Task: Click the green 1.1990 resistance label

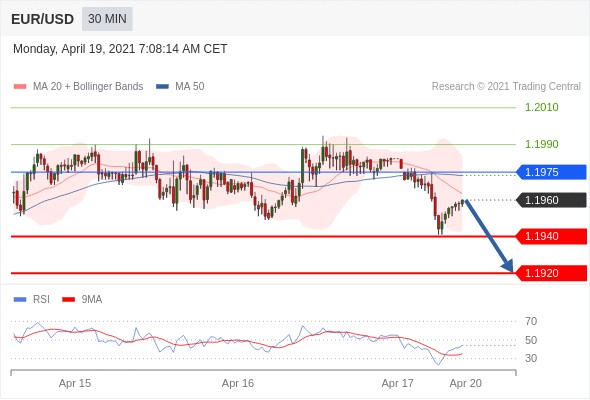Action: [x=541, y=144]
